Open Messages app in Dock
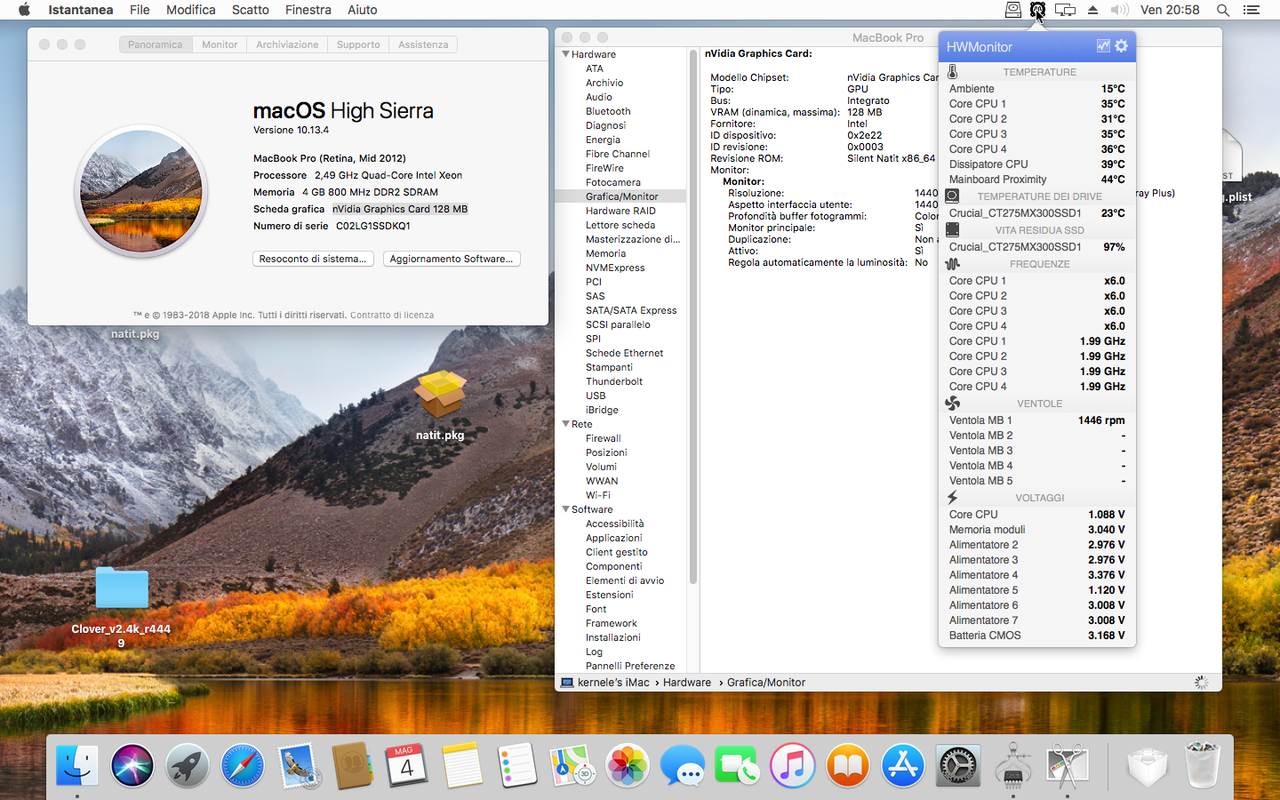Image resolution: width=1280 pixels, height=800 pixels. coord(683,766)
